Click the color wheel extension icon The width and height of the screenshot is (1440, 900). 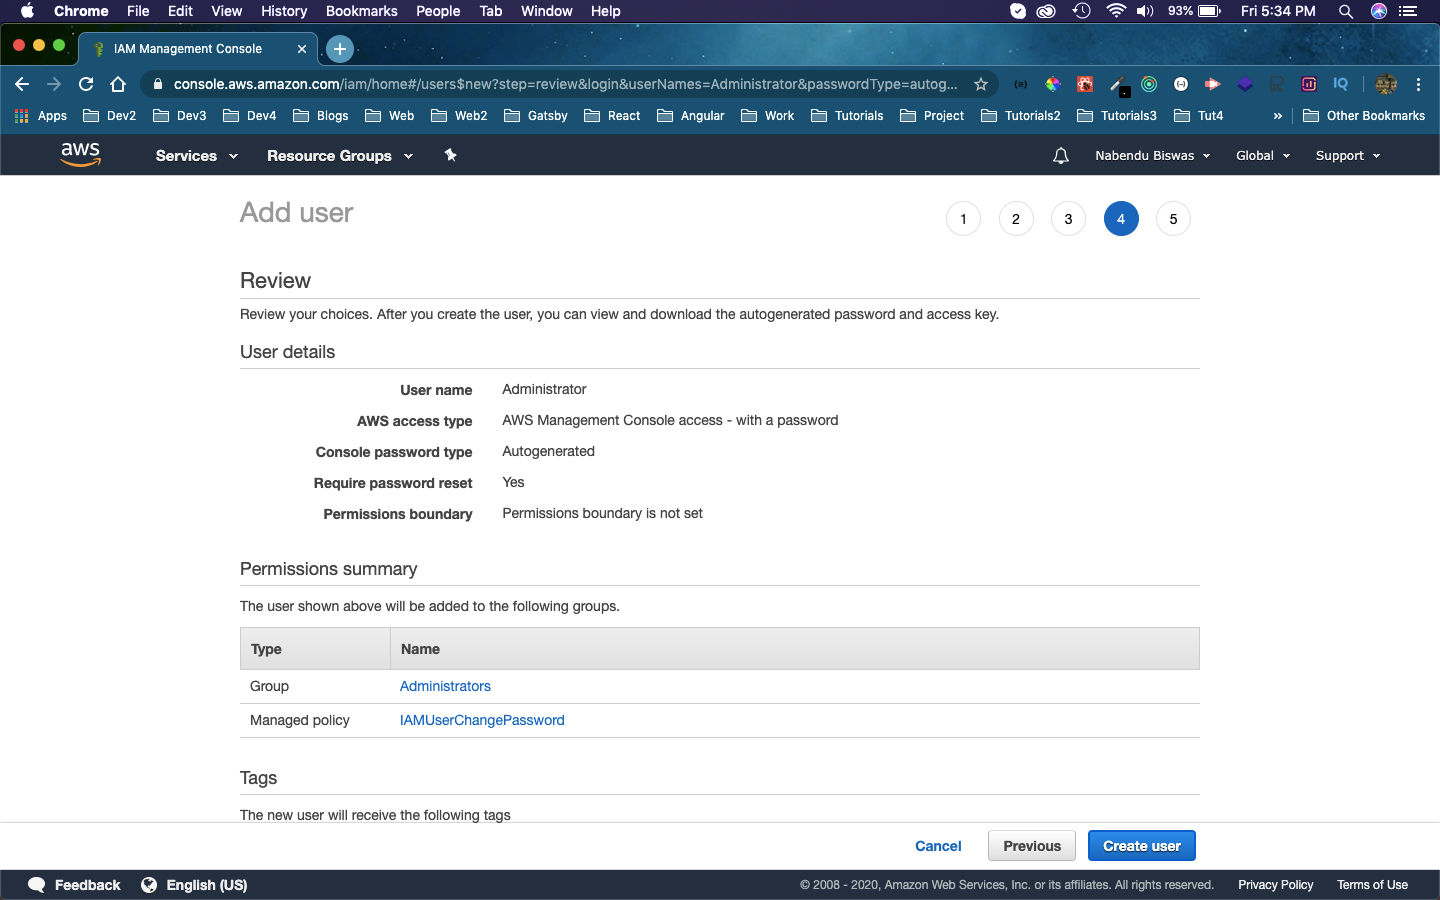[1053, 84]
